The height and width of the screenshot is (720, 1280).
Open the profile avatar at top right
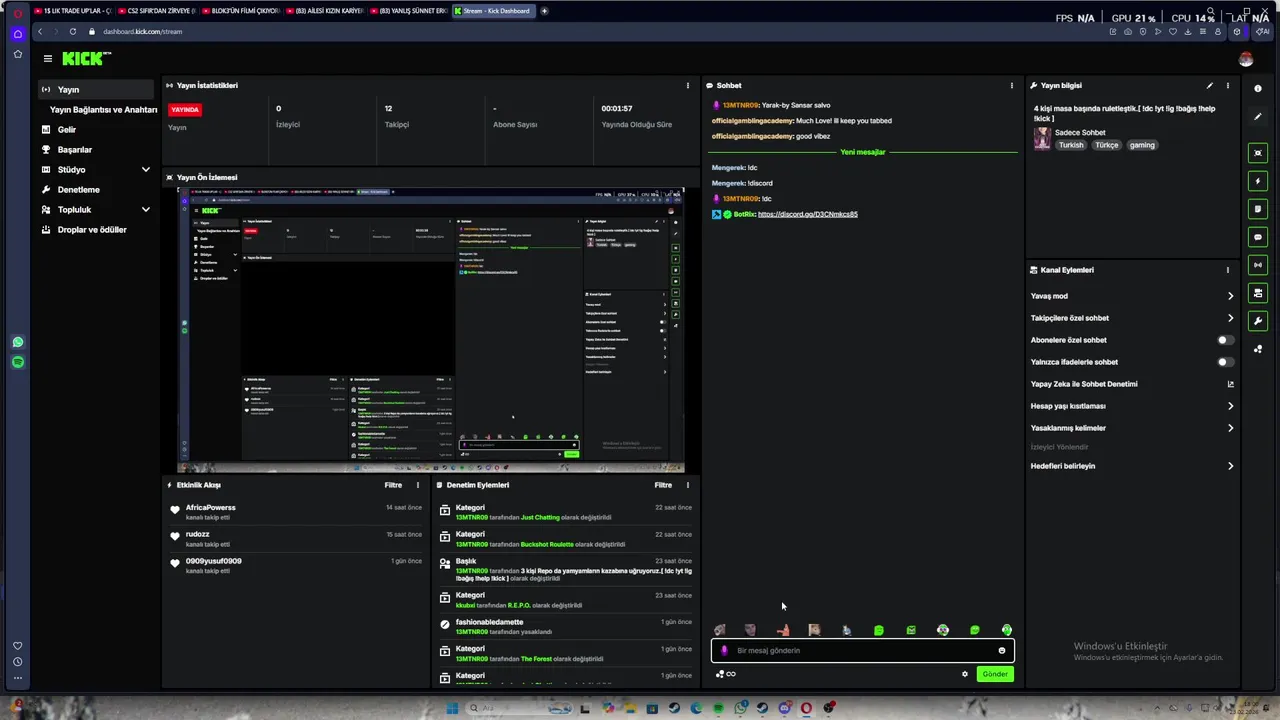(x=1245, y=59)
